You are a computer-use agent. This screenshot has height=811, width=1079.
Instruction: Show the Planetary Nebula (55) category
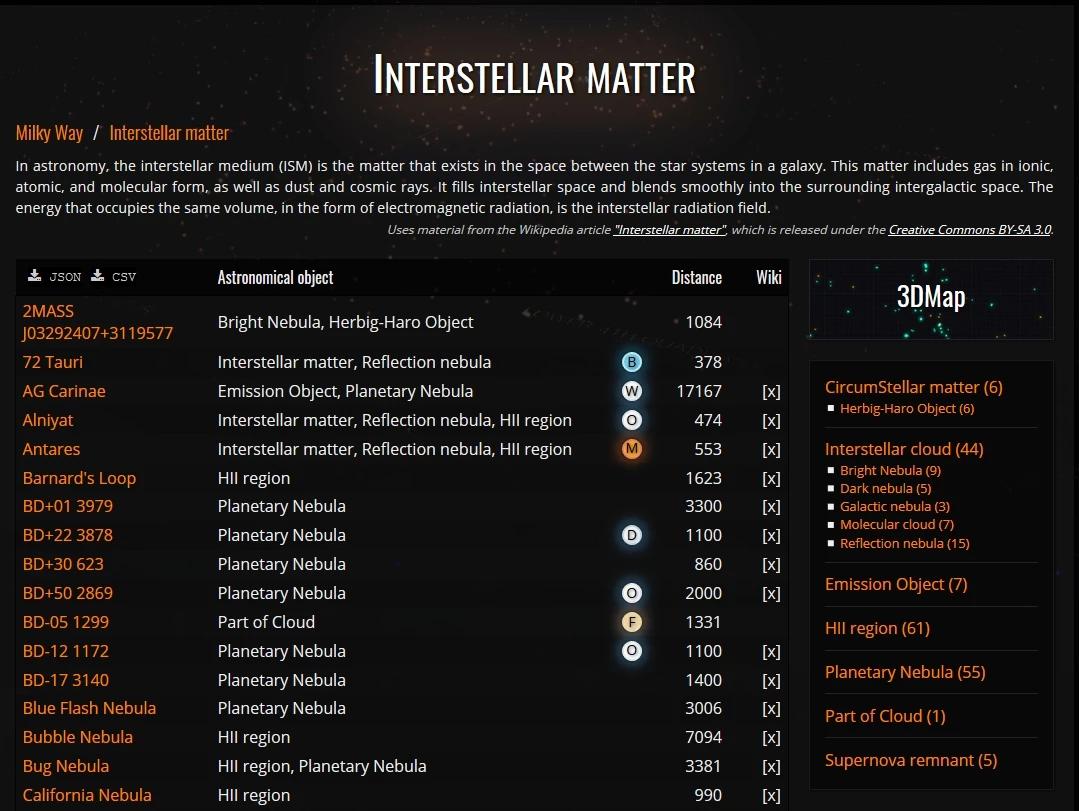905,672
